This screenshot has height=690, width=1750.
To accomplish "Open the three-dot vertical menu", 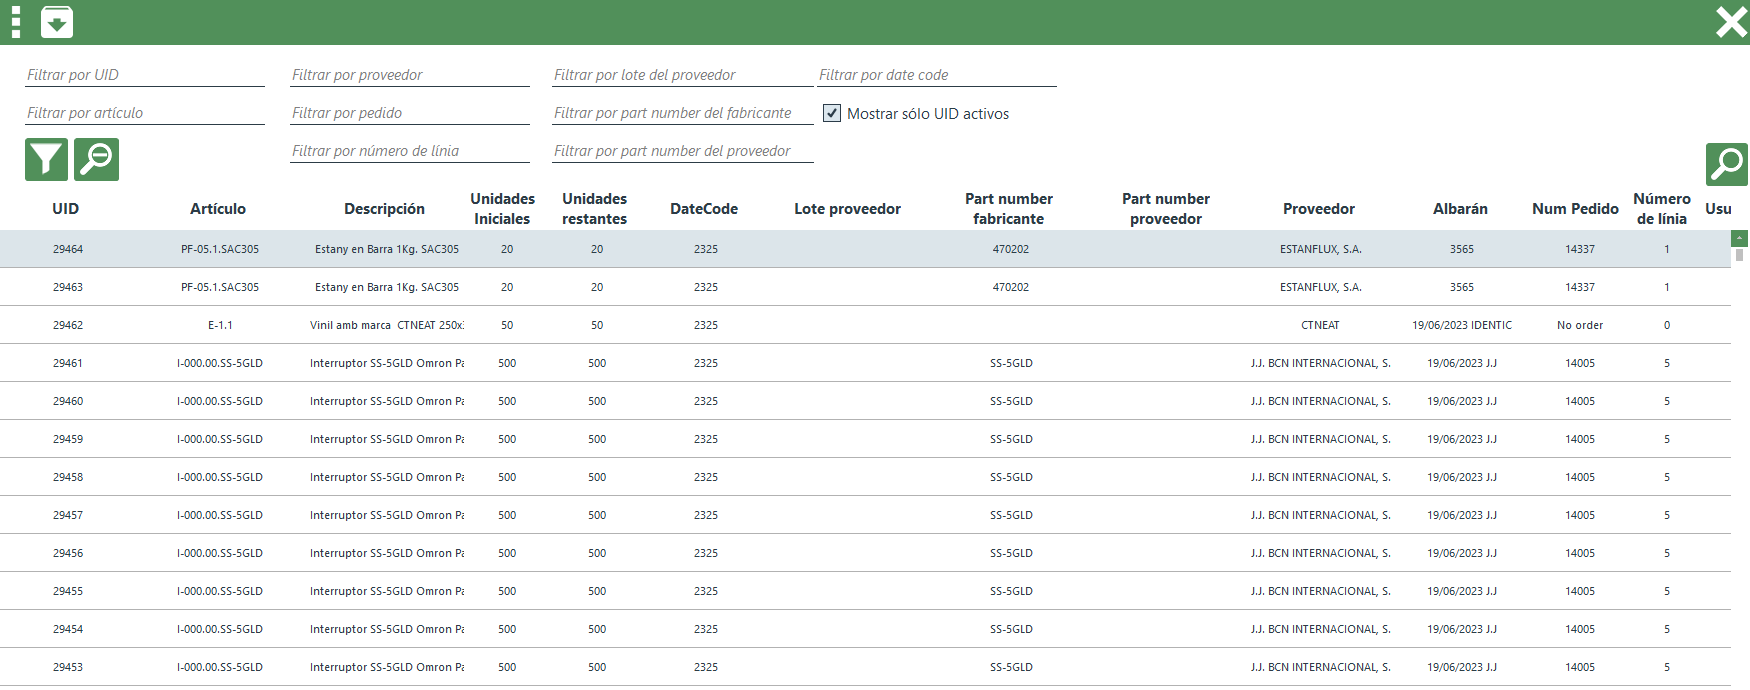I will 16,22.
